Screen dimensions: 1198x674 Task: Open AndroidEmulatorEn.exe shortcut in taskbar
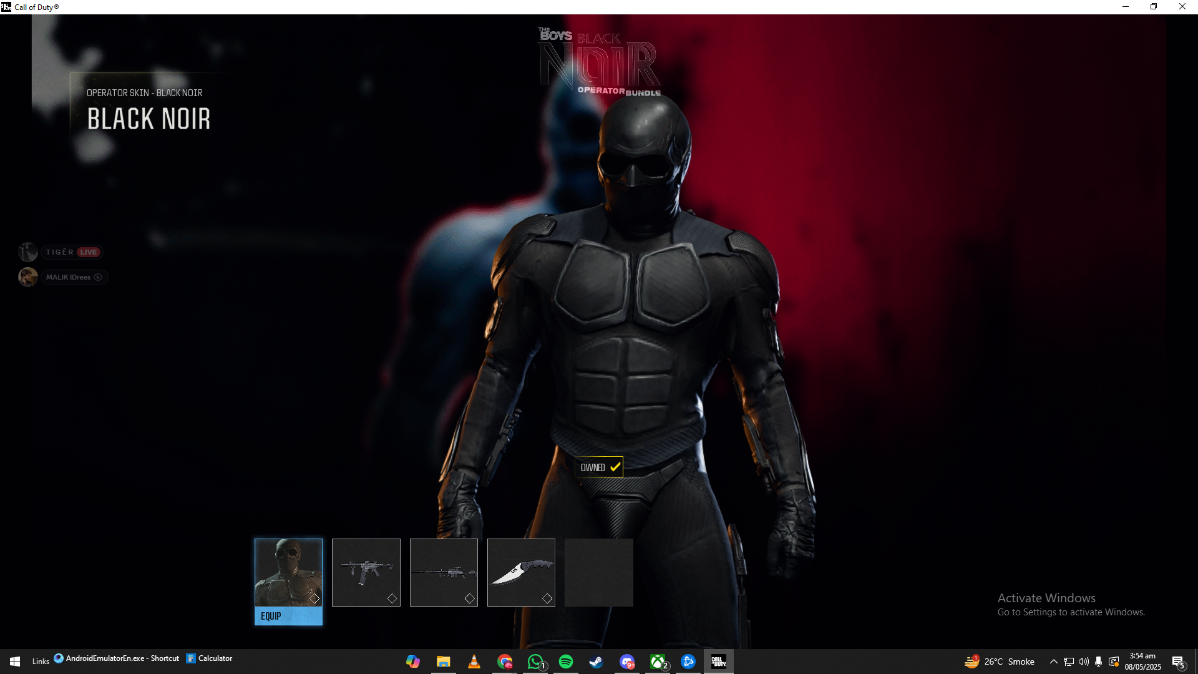click(116, 658)
